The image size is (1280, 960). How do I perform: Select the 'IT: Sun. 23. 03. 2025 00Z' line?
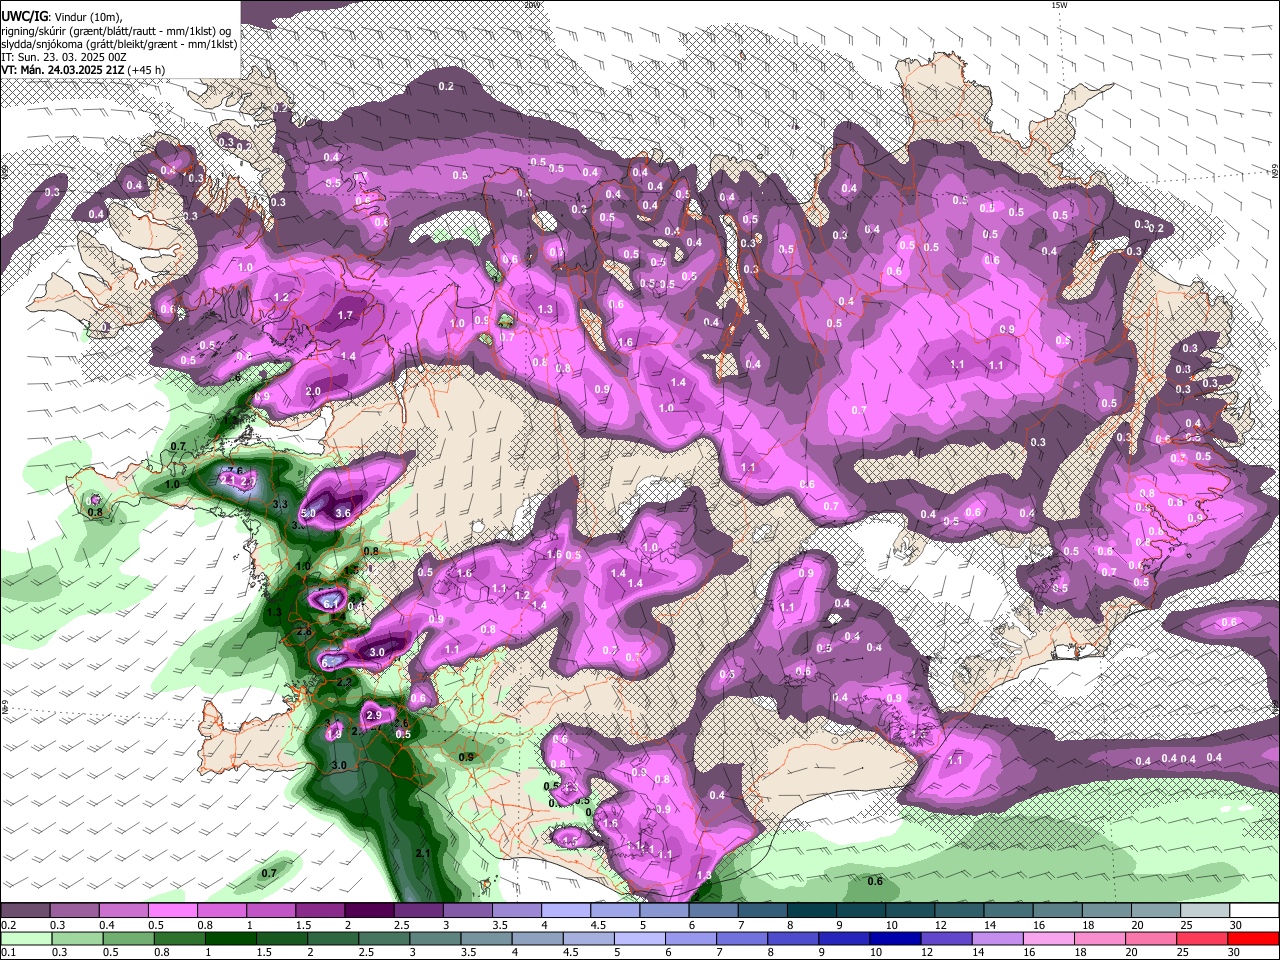coord(63,57)
